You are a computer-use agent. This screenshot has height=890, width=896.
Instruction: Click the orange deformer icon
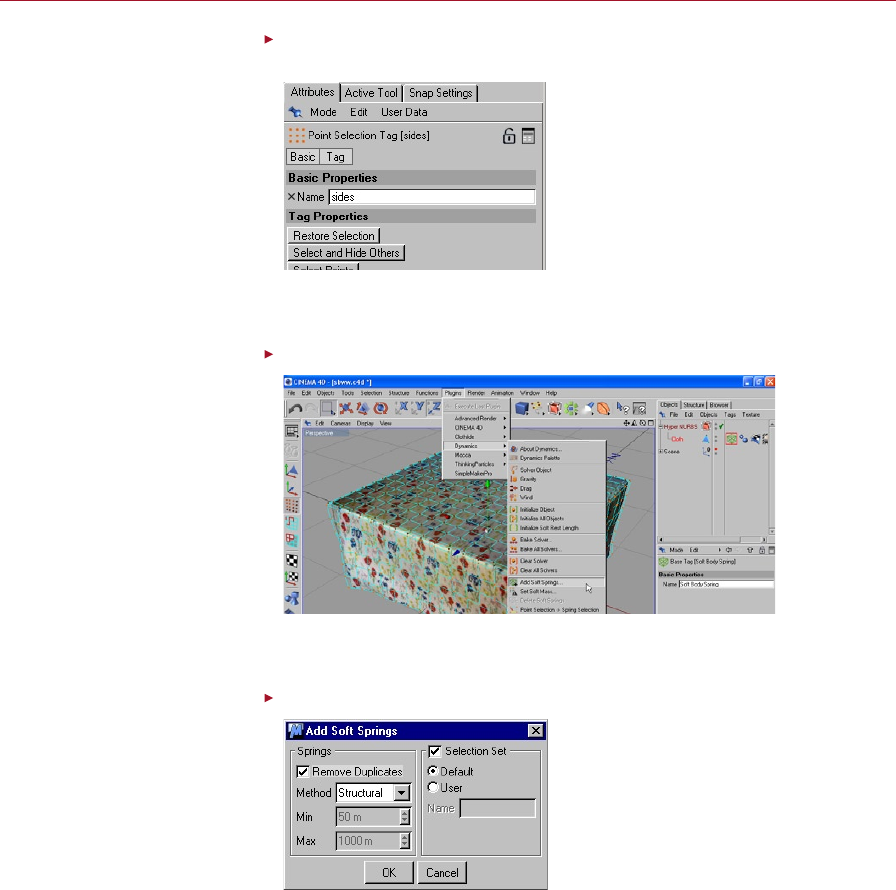(603, 408)
